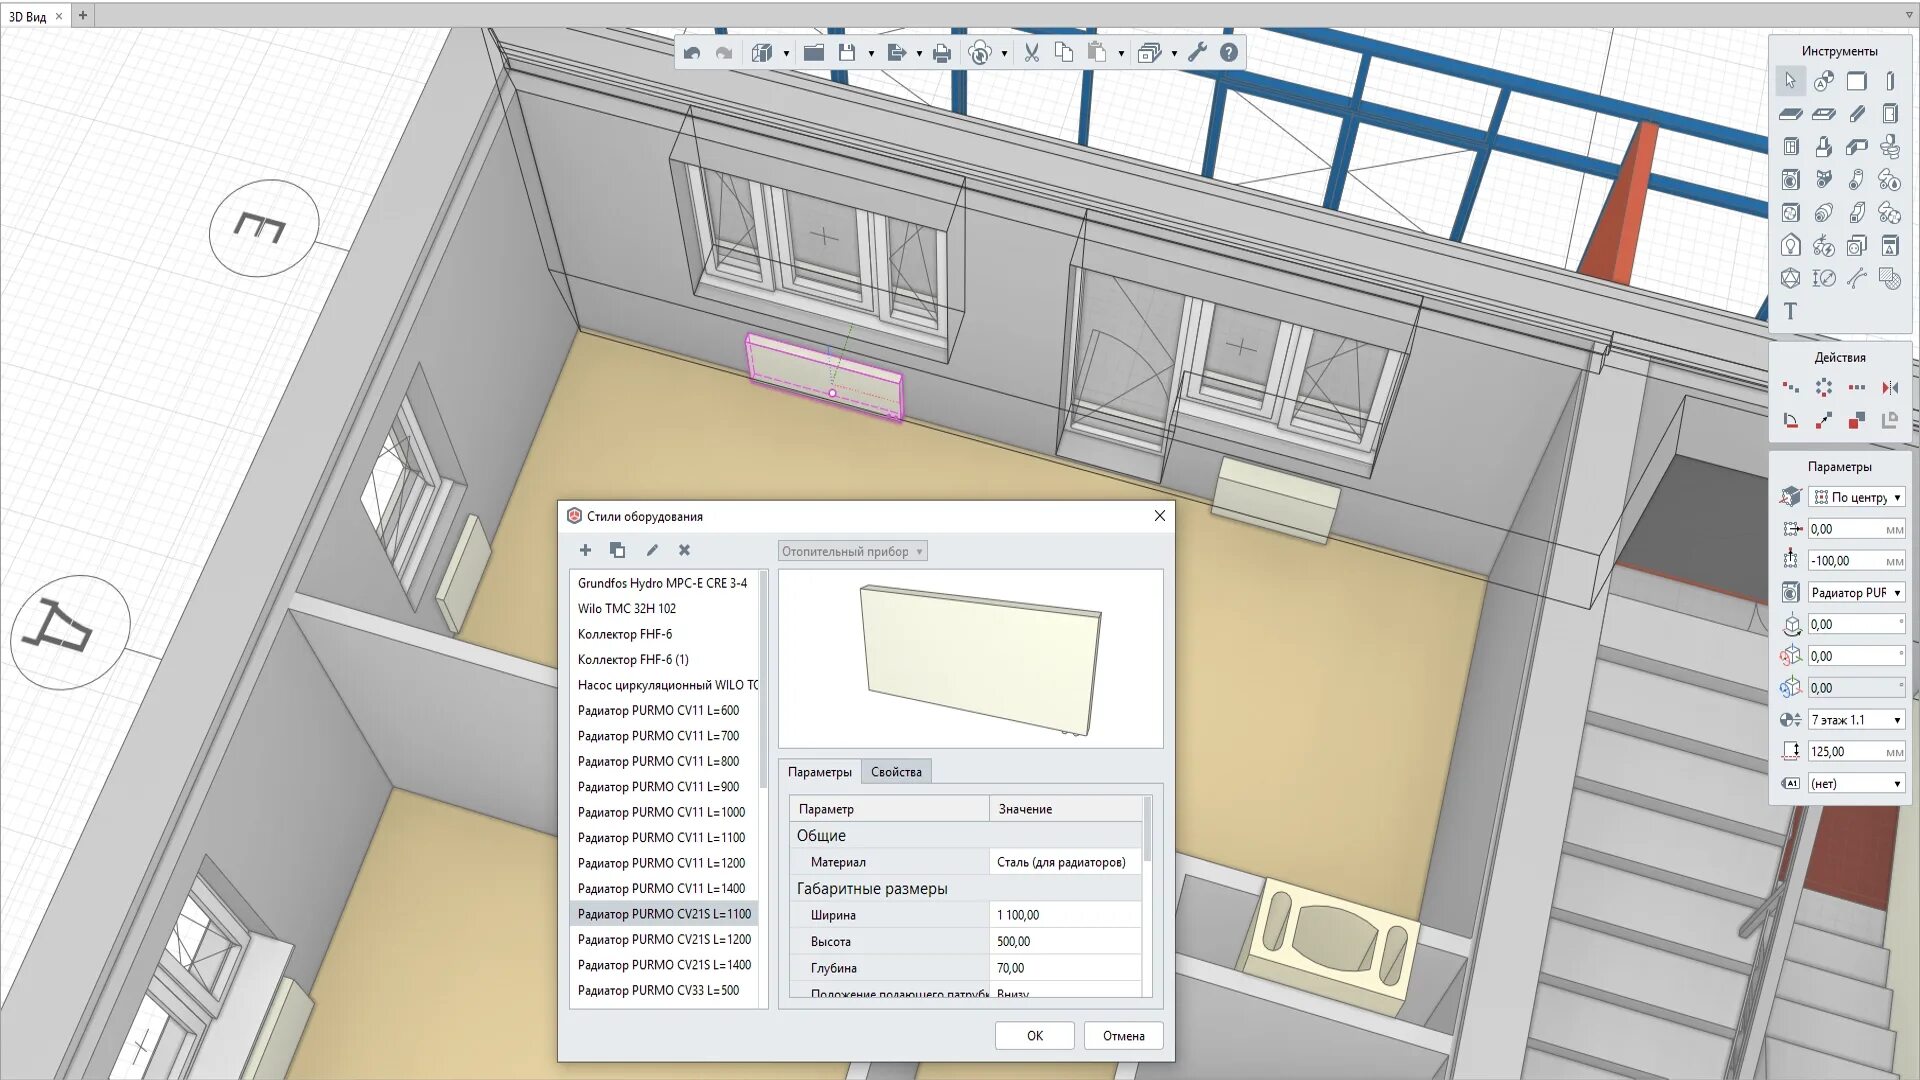Switch to the Свойства tab
The height and width of the screenshot is (1080, 1920).
pyautogui.click(x=896, y=772)
